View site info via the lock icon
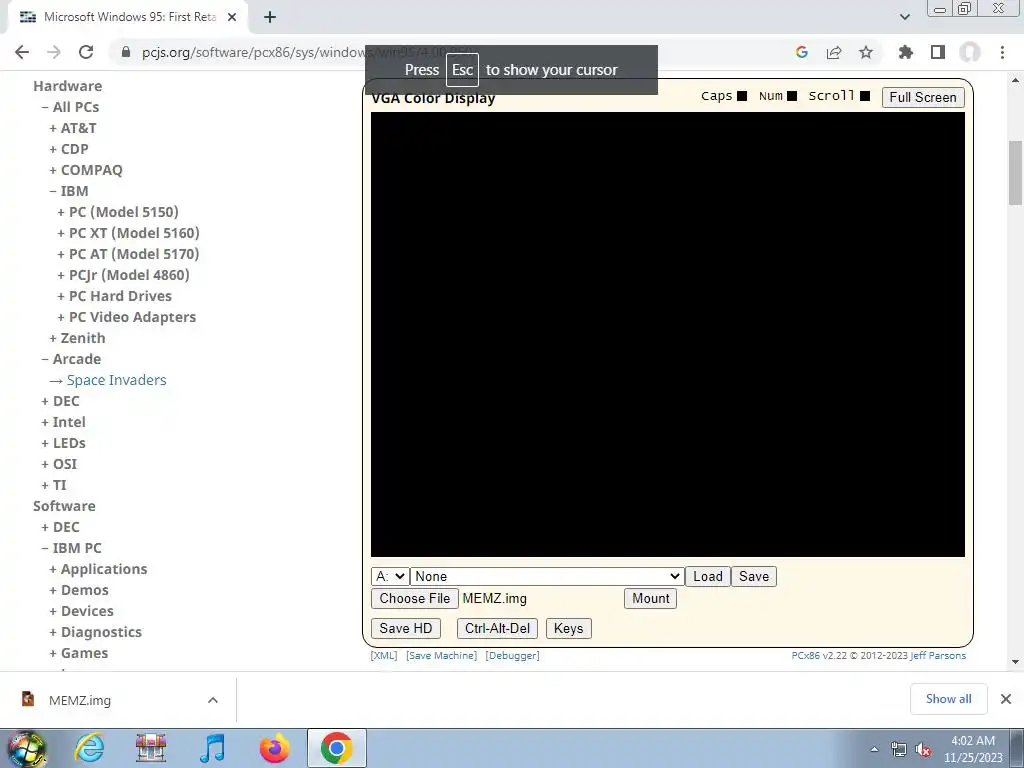 (126, 52)
